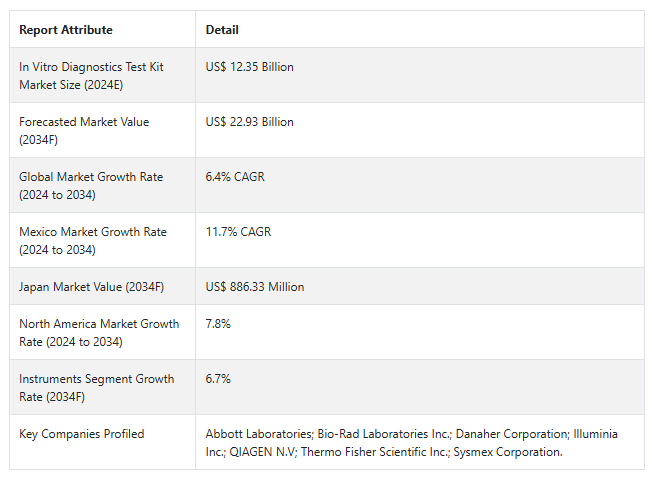The height and width of the screenshot is (477, 652).
Task: Select the Key Companies Profiled cell
Action: (81, 434)
